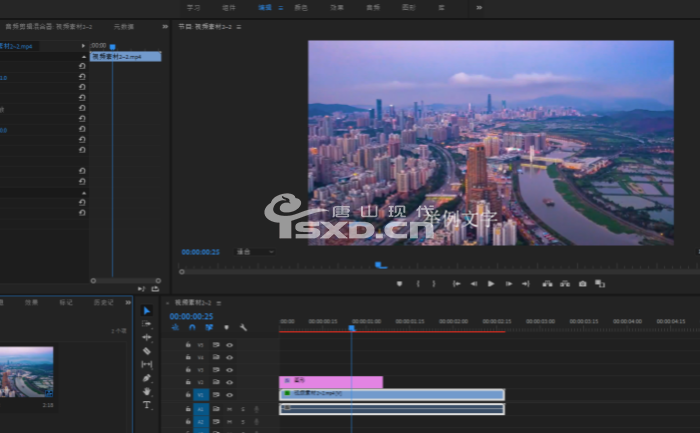Toggle Linked Selection in timeline

point(209,327)
